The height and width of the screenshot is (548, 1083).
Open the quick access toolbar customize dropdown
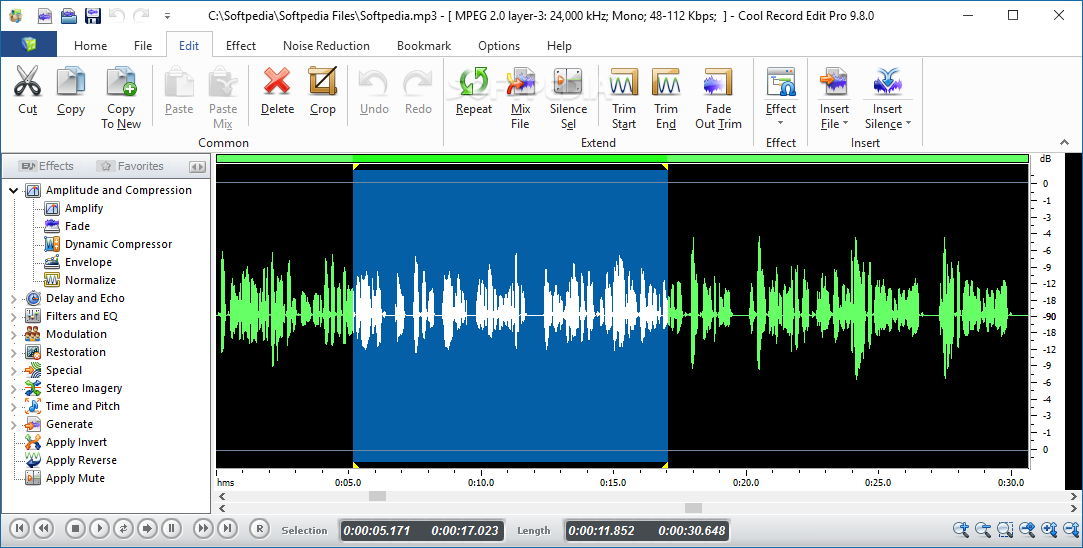click(x=167, y=15)
